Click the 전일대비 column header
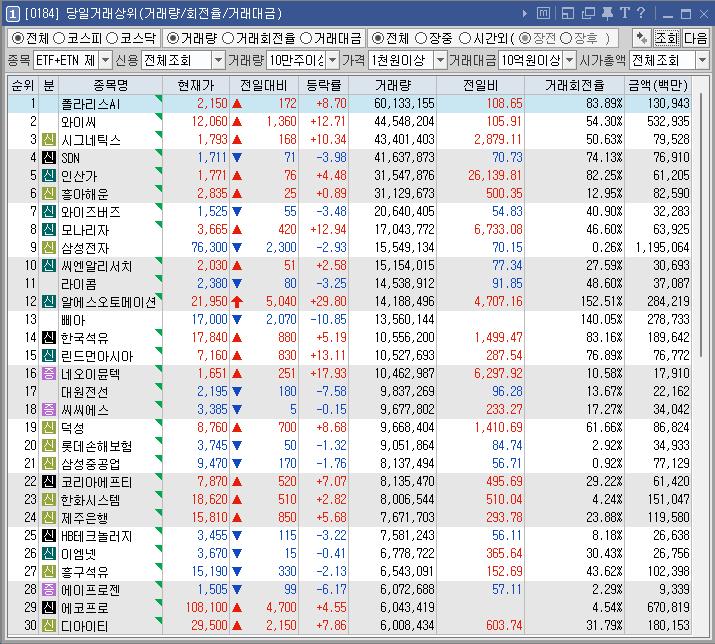 click(264, 85)
